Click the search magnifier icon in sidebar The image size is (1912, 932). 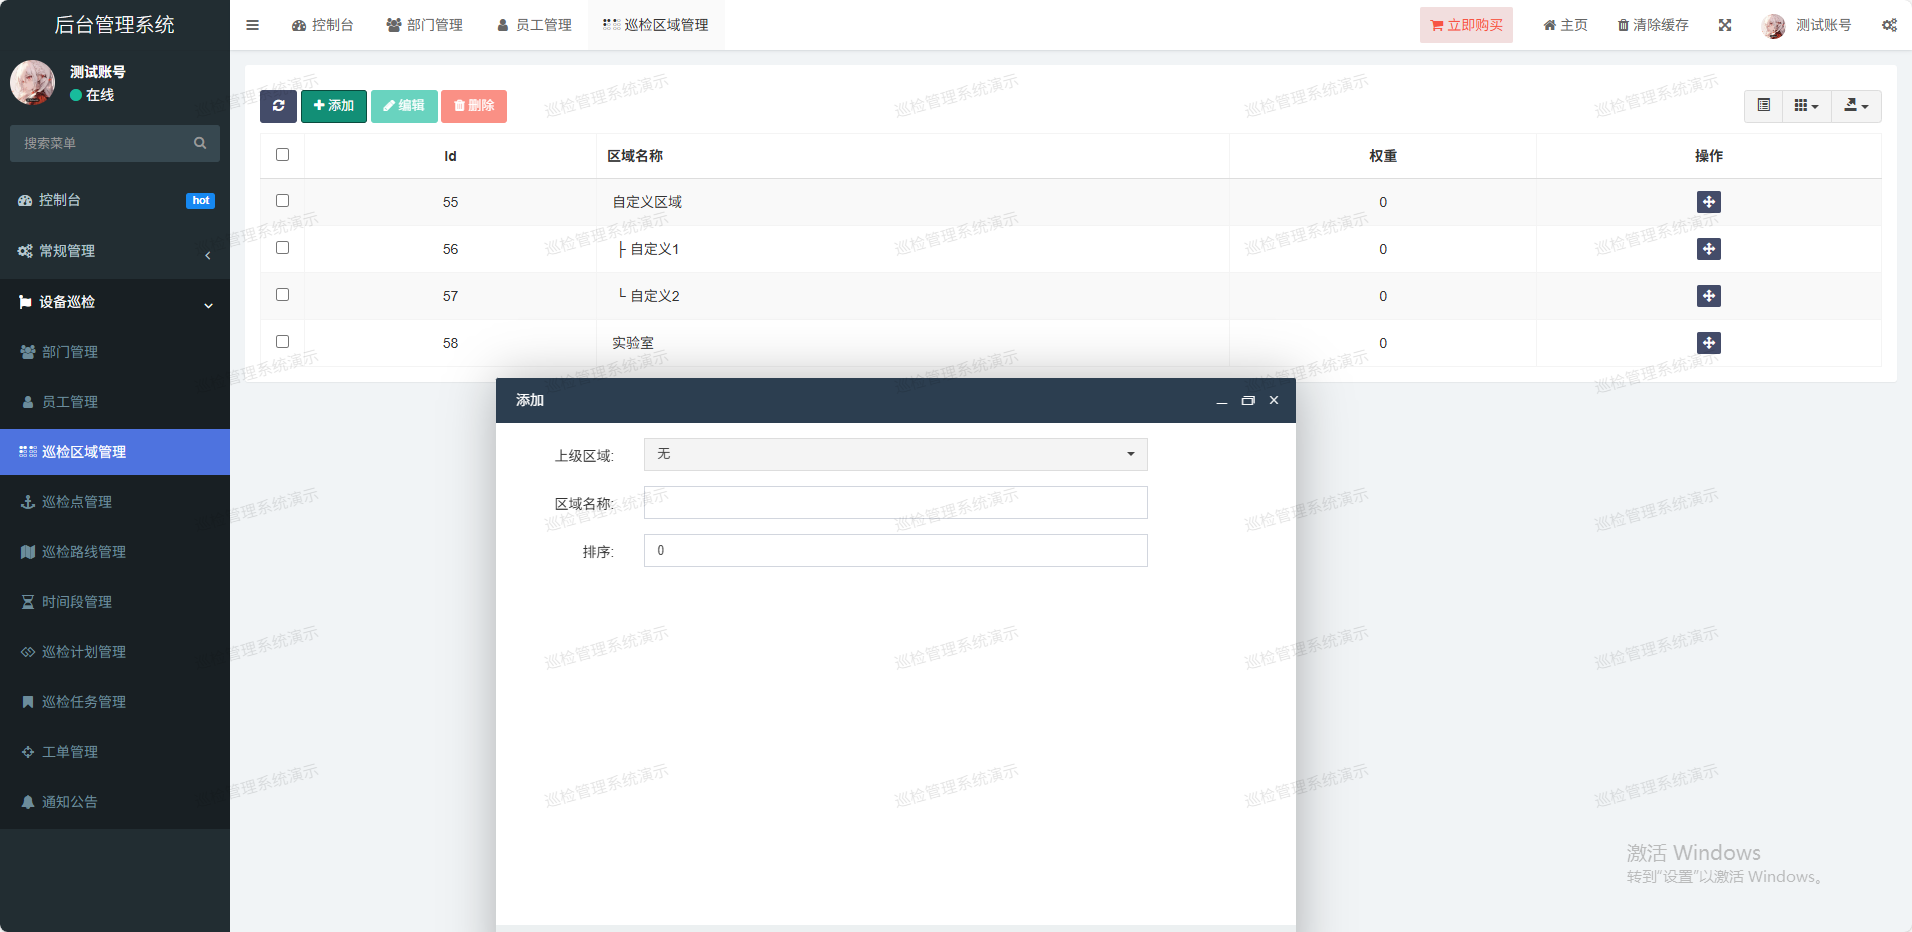200,143
